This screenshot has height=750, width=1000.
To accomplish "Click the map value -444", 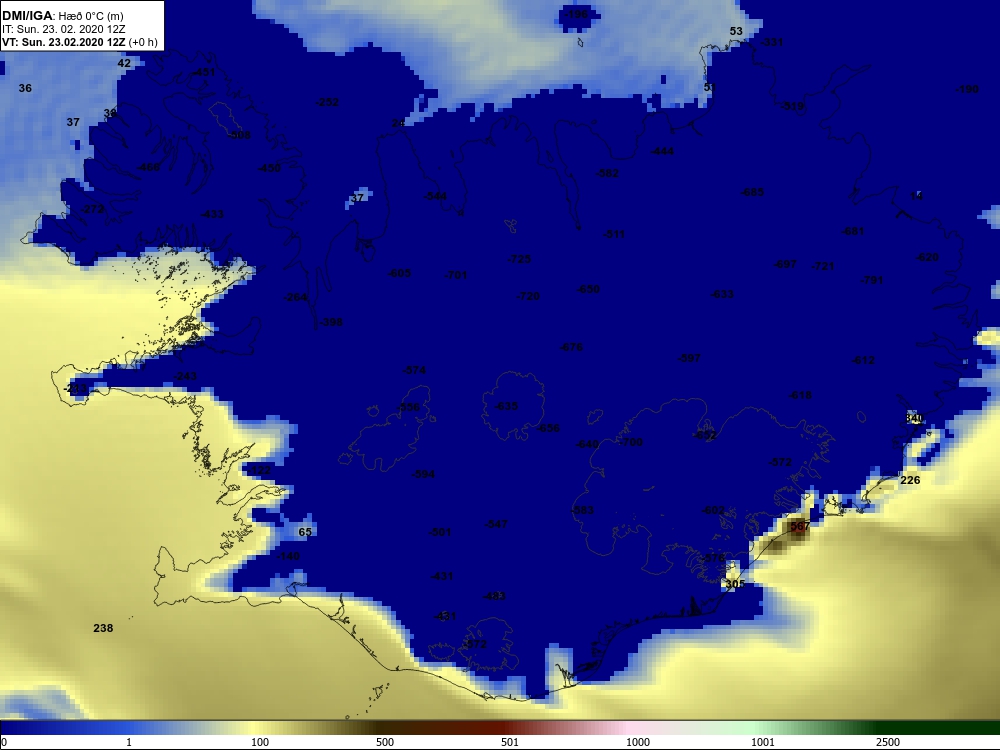I will pos(662,151).
